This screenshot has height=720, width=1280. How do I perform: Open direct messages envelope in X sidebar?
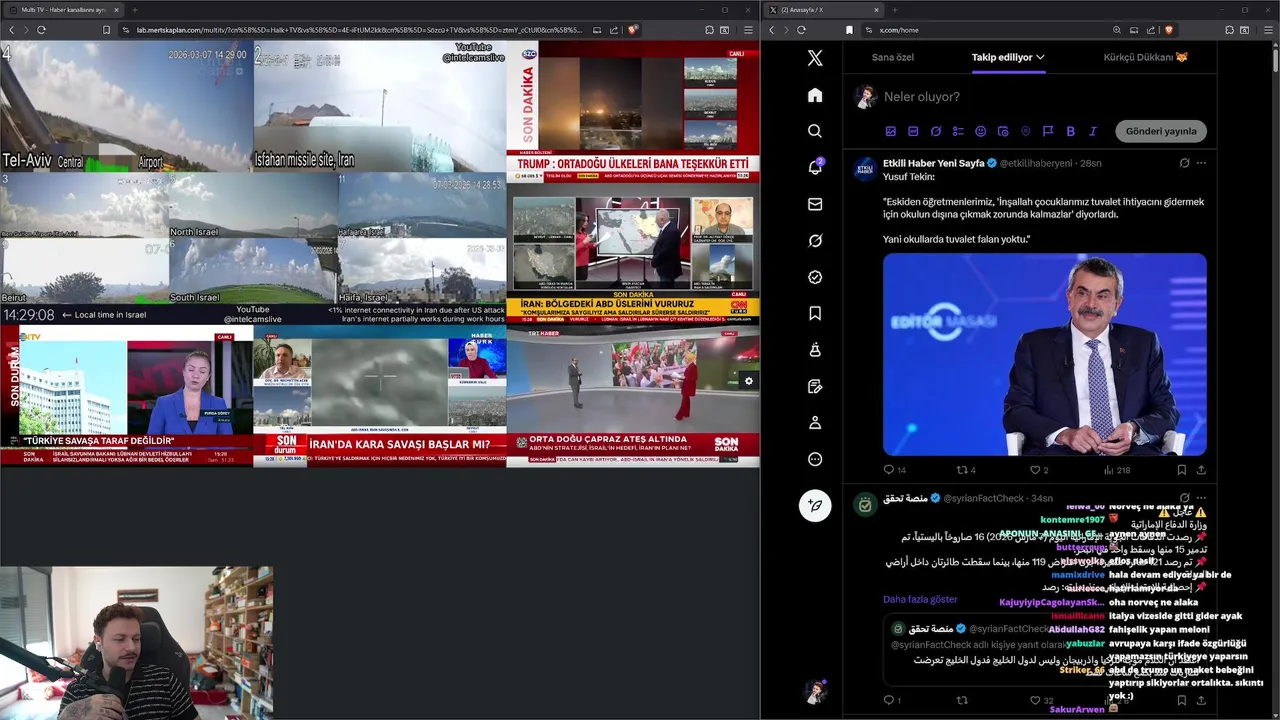tap(815, 204)
